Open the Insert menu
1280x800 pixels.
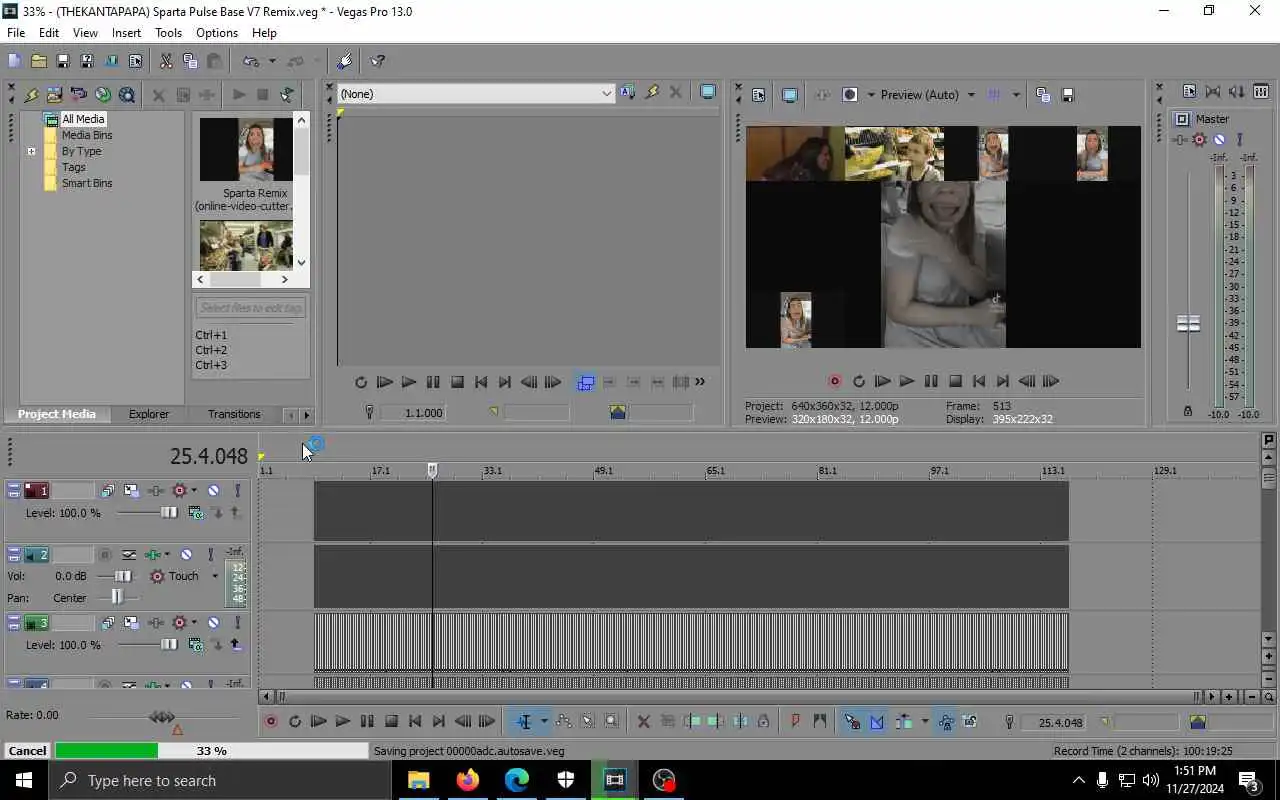point(126,33)
